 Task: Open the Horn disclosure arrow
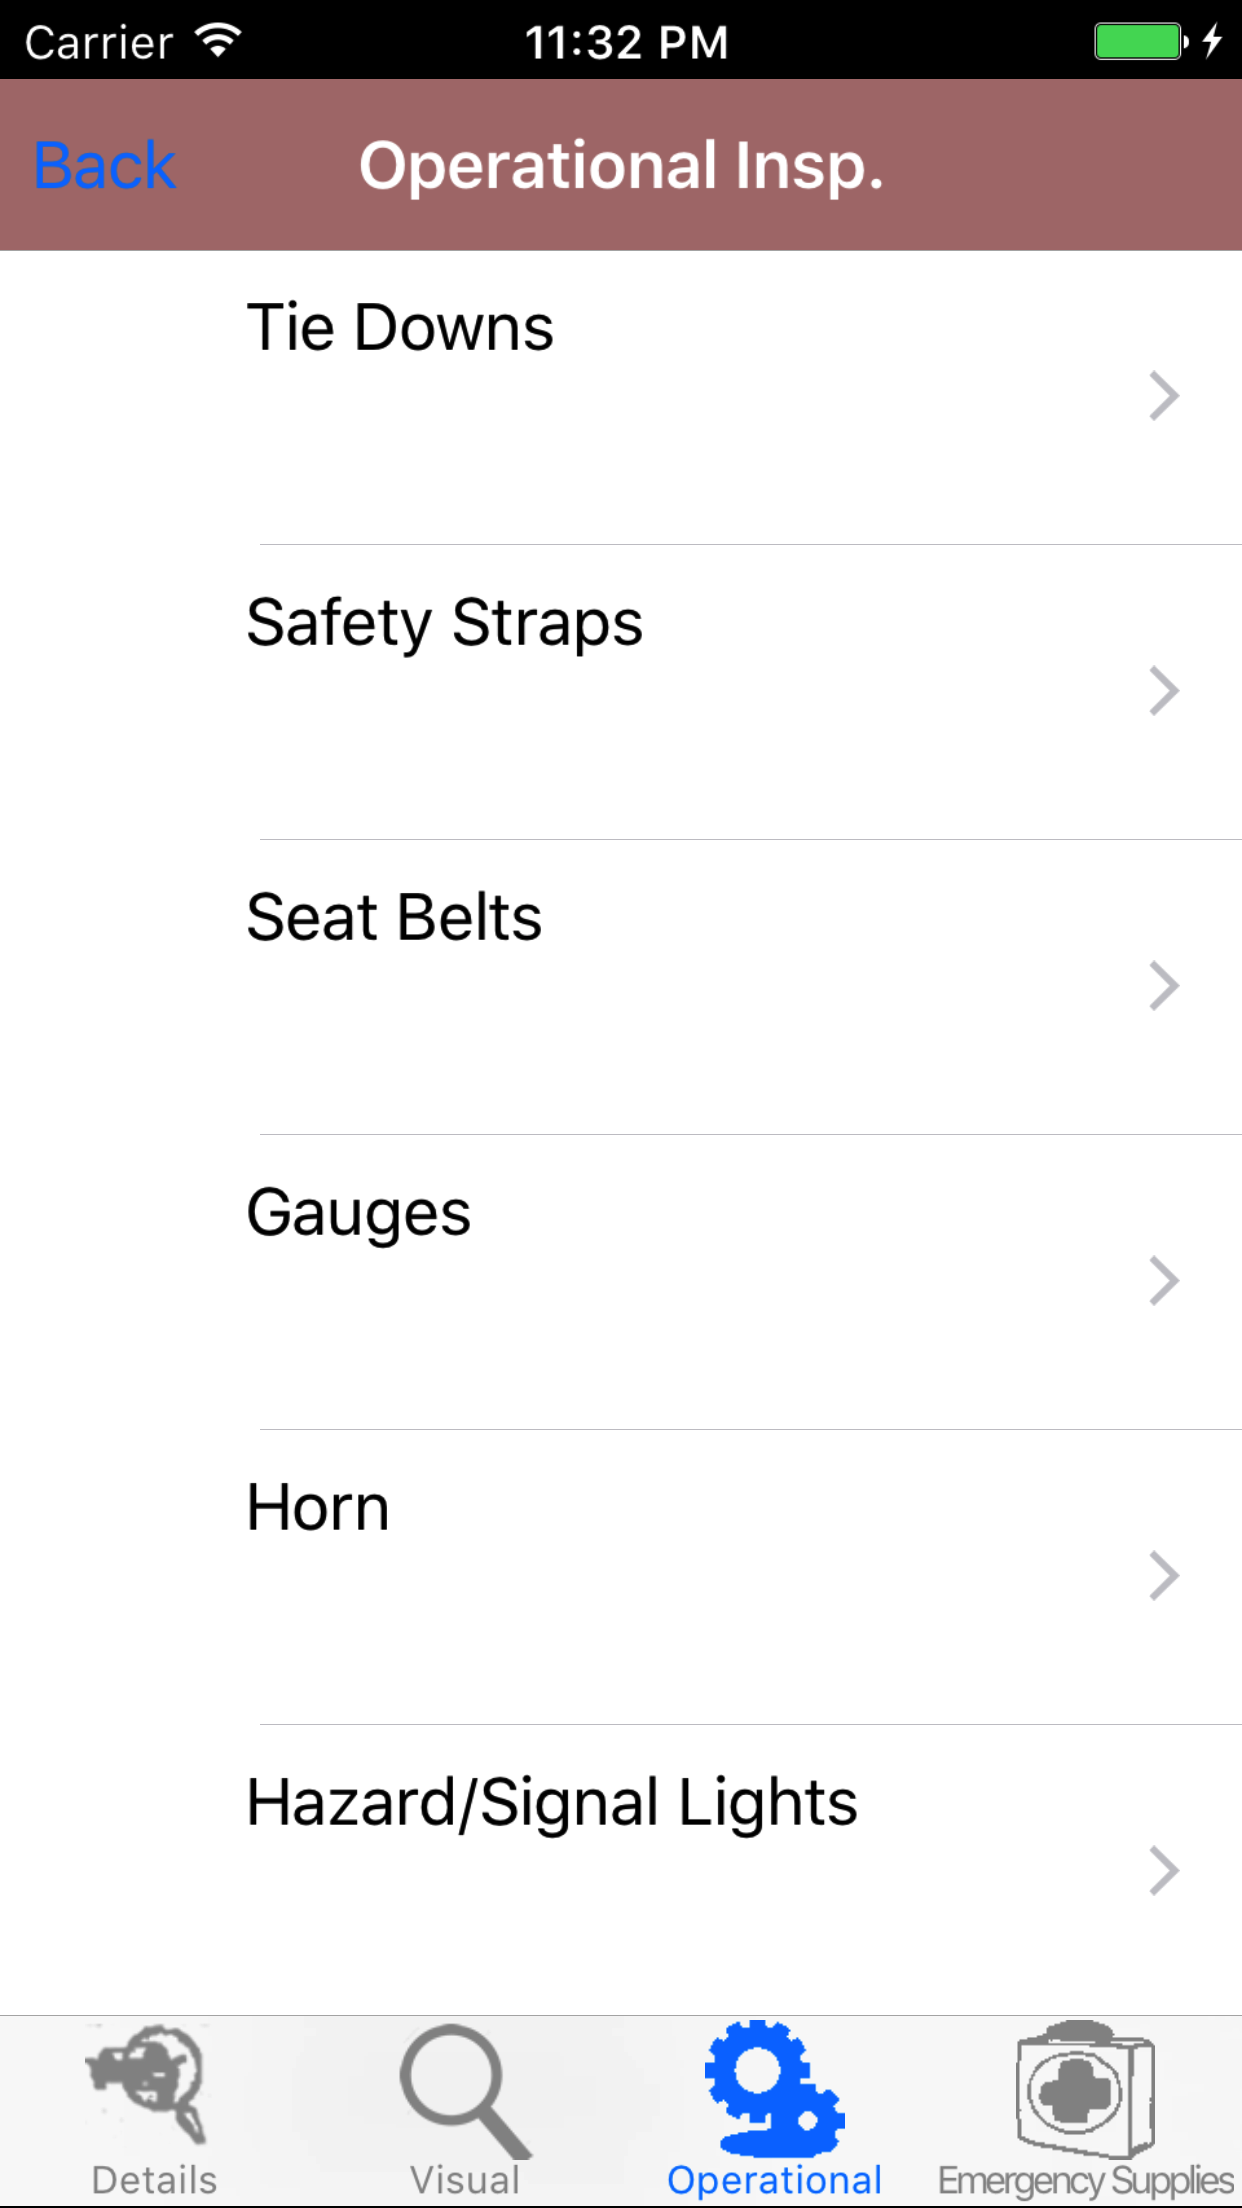[x=1164, y=1576]
